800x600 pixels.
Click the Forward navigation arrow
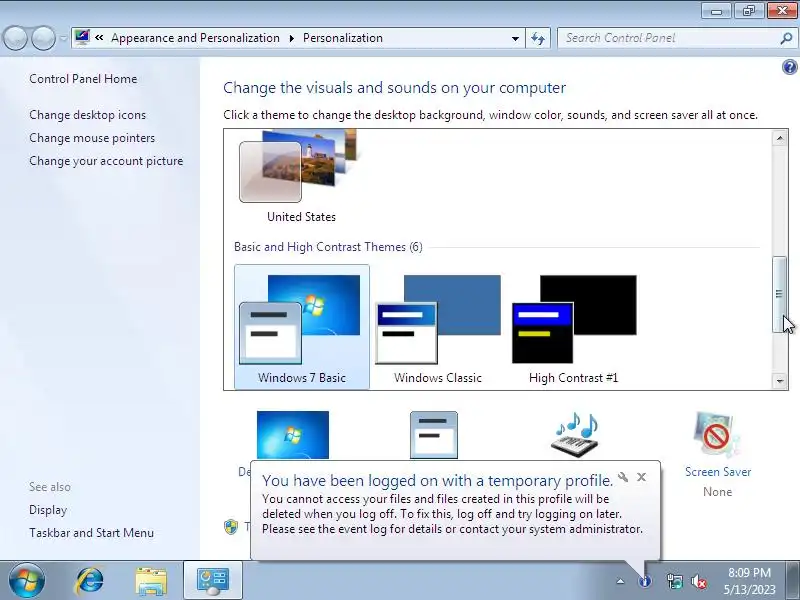[x=43, y=38]
